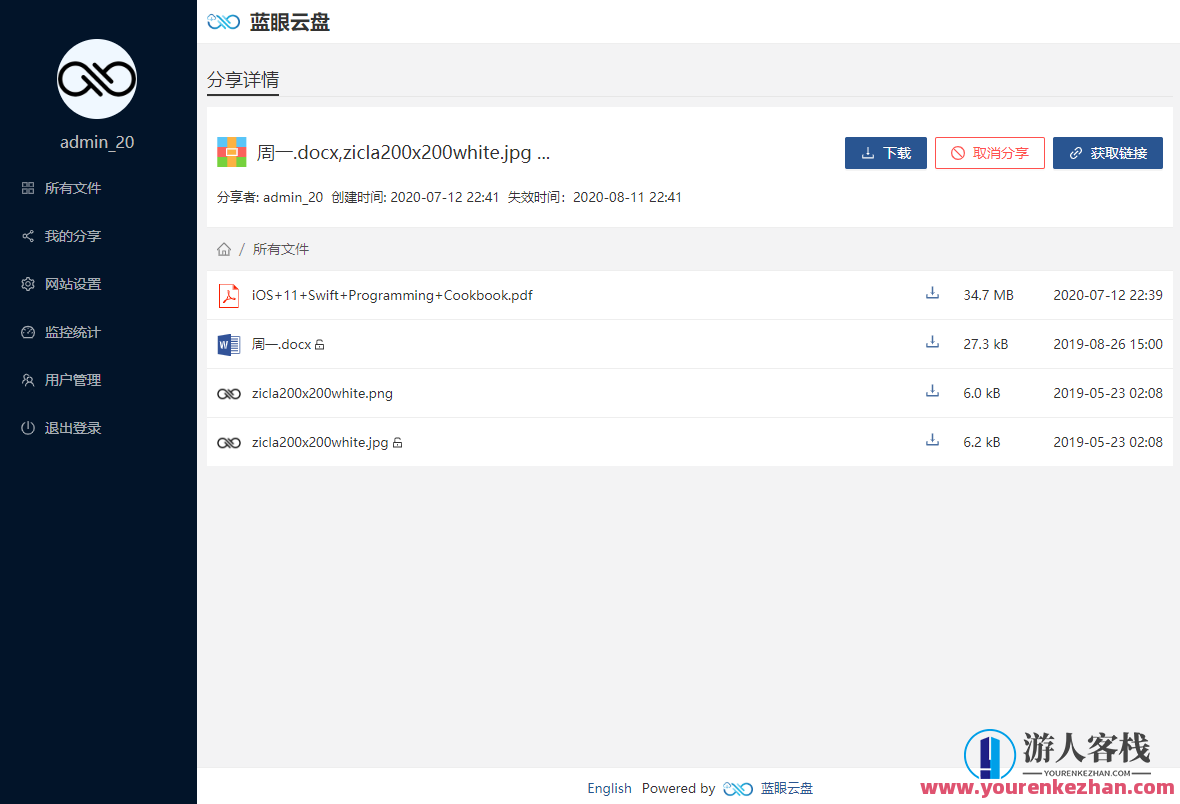
Task: Click the home icon in the breadcrumb
Action: 224,248
